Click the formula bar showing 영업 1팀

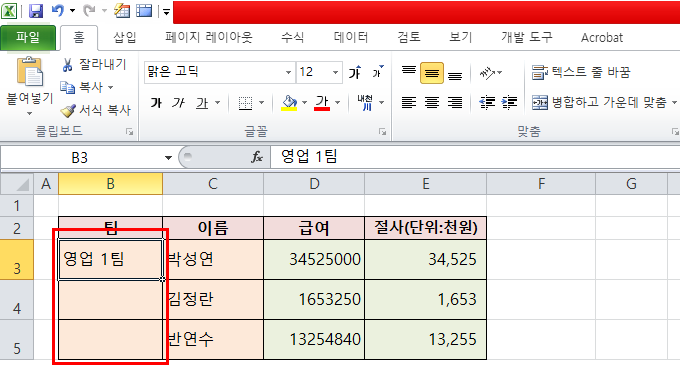(475, 157)
